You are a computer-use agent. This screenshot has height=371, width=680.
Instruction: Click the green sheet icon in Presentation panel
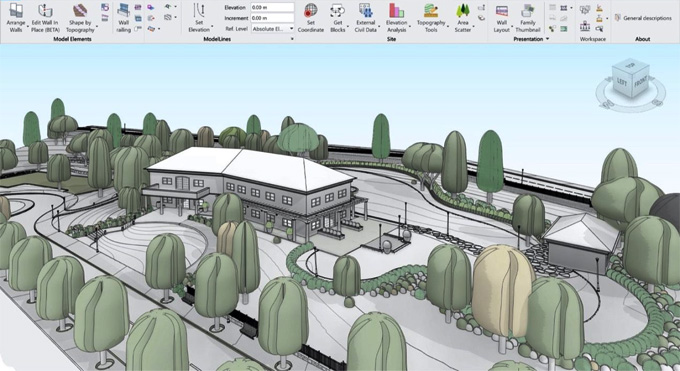pos(563,29)
